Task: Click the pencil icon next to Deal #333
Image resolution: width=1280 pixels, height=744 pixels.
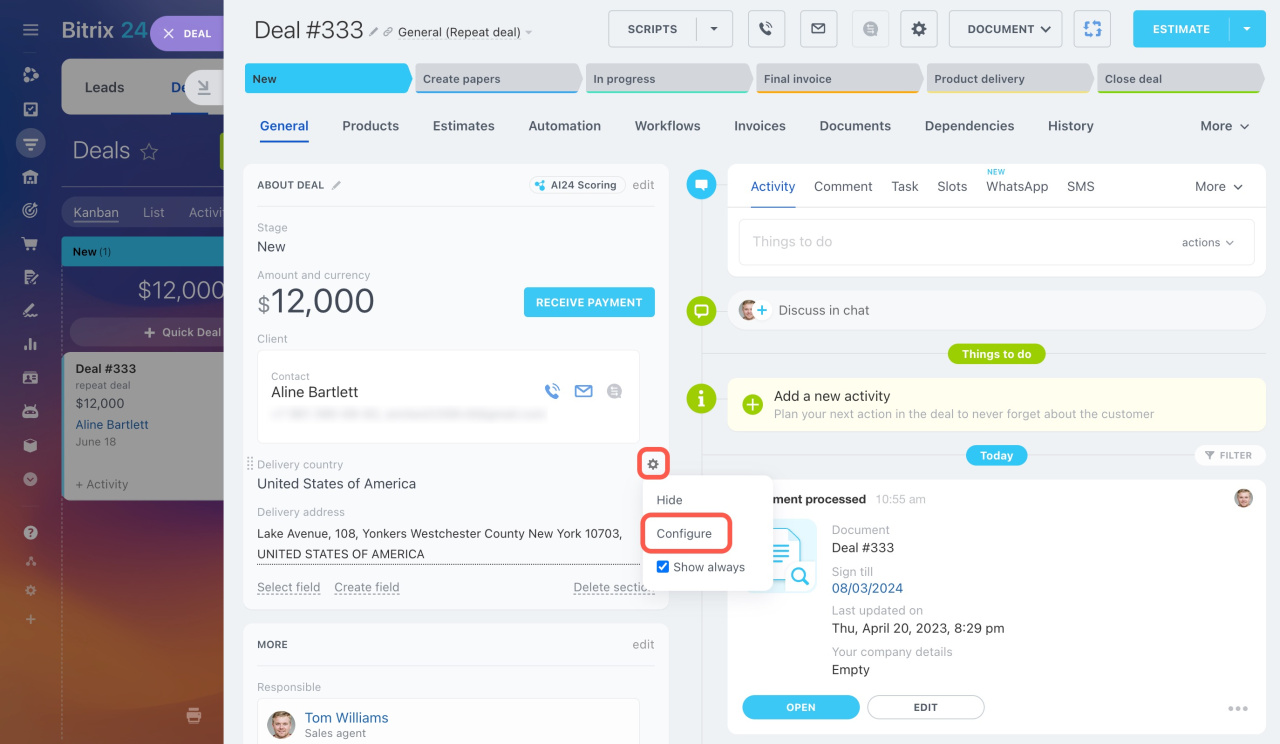Action: (374, 32)
